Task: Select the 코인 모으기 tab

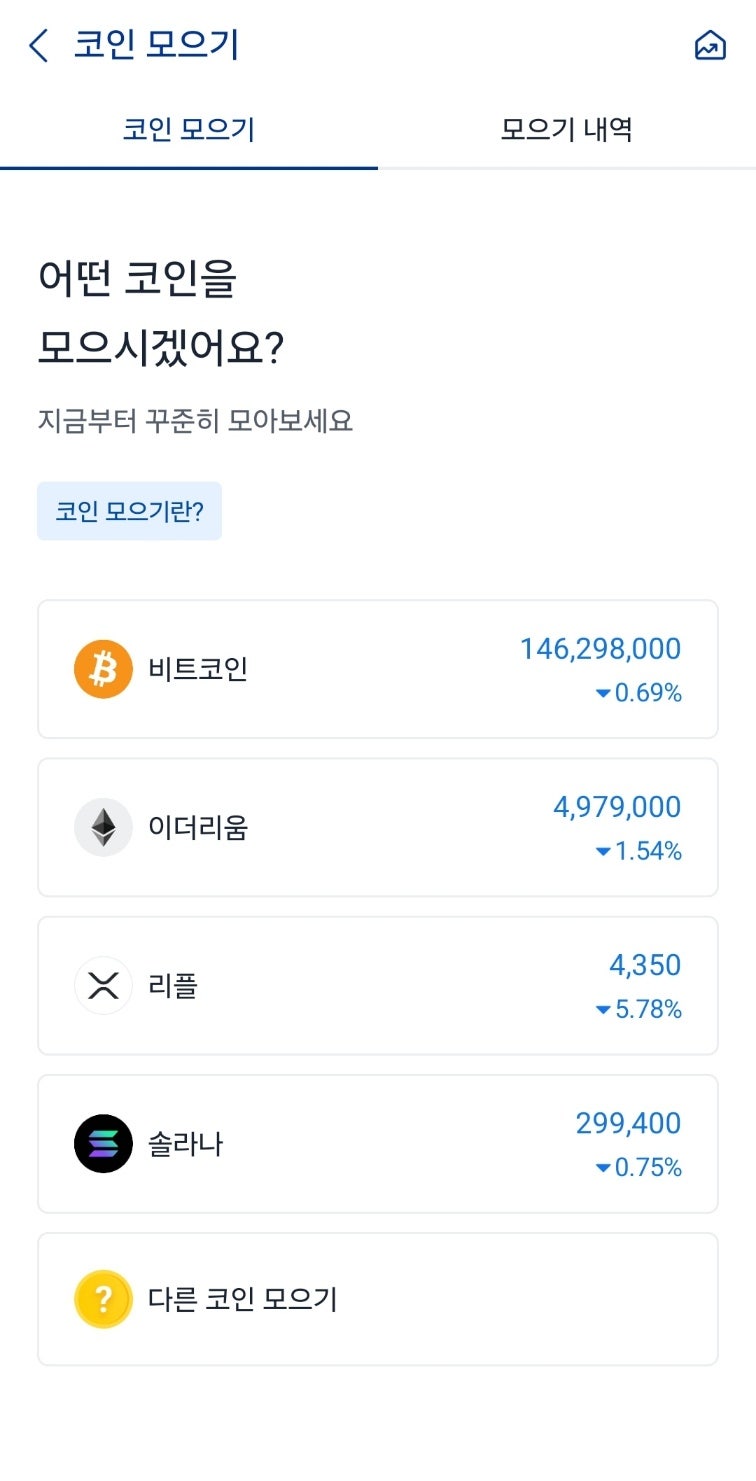Action: click(189, 128)
